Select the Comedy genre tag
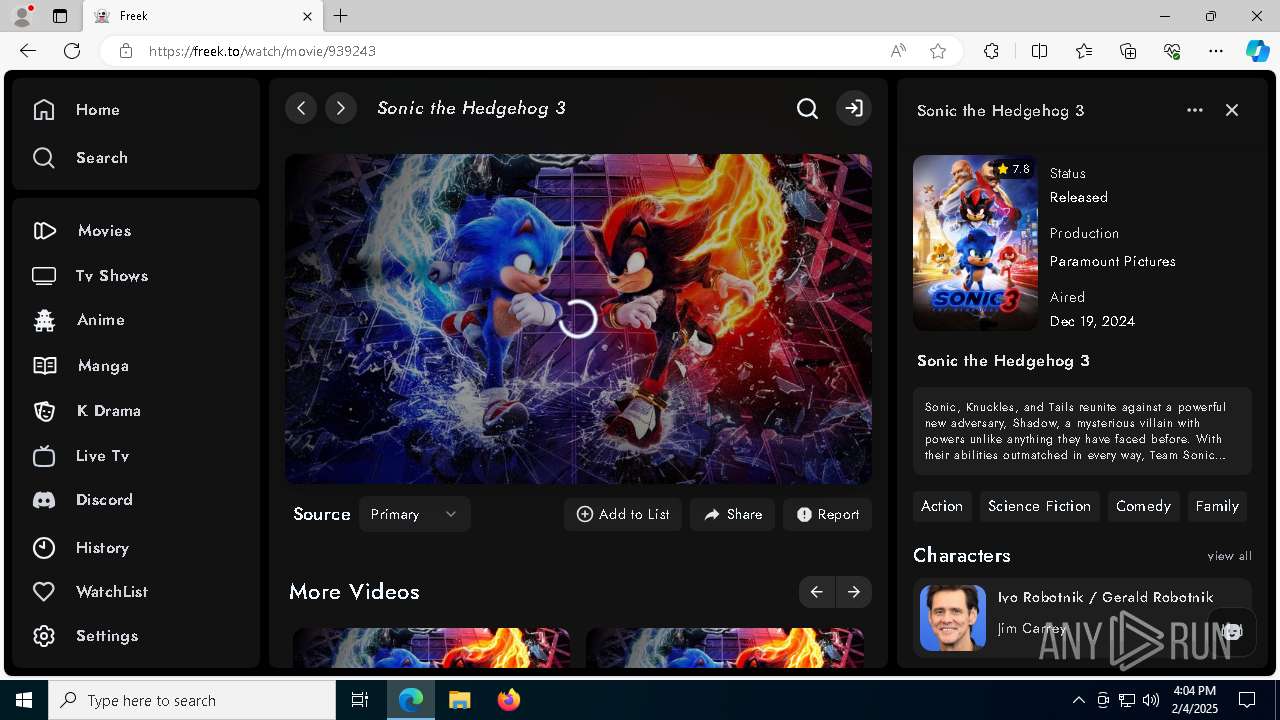 pyautogui.click(x=1143, y=506)
